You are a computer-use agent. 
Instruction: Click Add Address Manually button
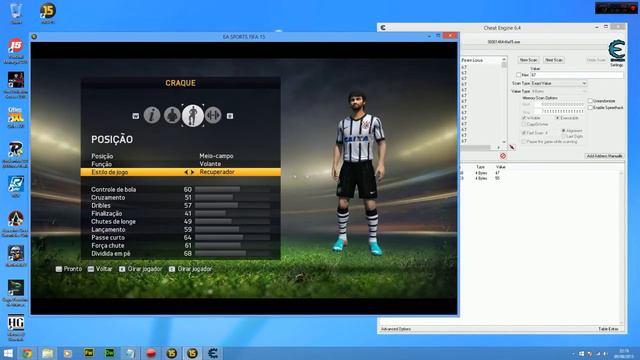[604, 156]
